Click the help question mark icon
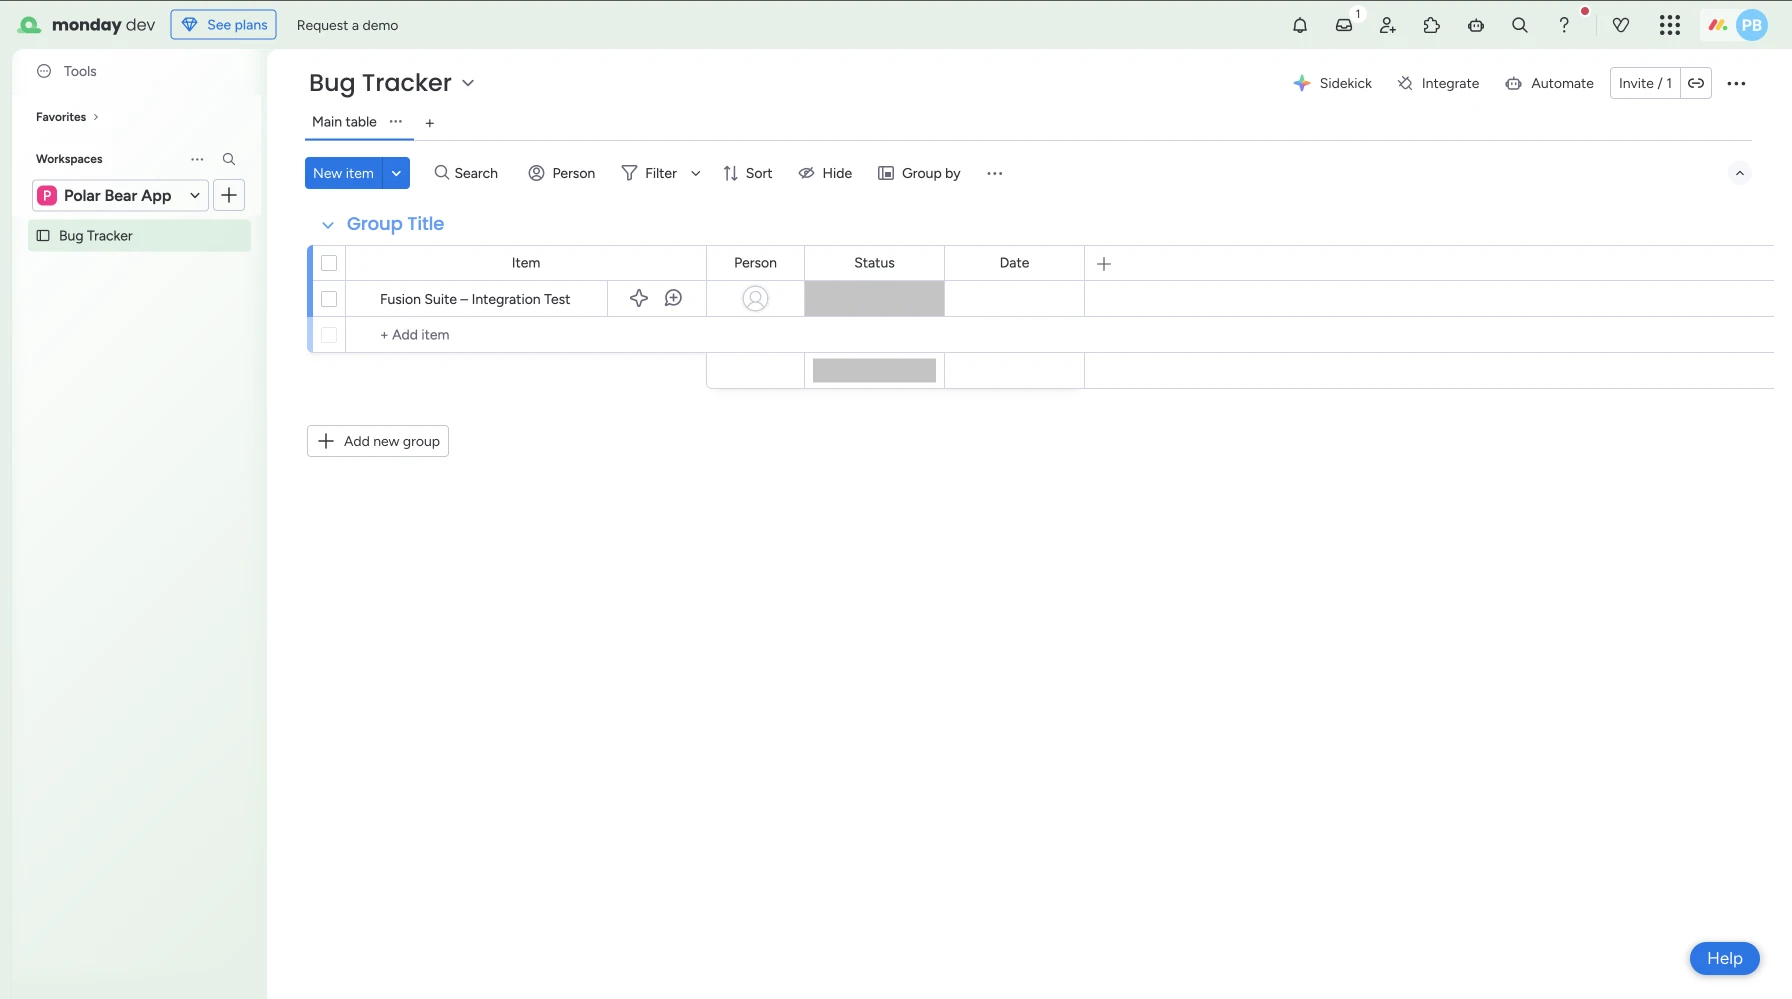Viewport: 1792px width, 999px height. pos(1564,26)
